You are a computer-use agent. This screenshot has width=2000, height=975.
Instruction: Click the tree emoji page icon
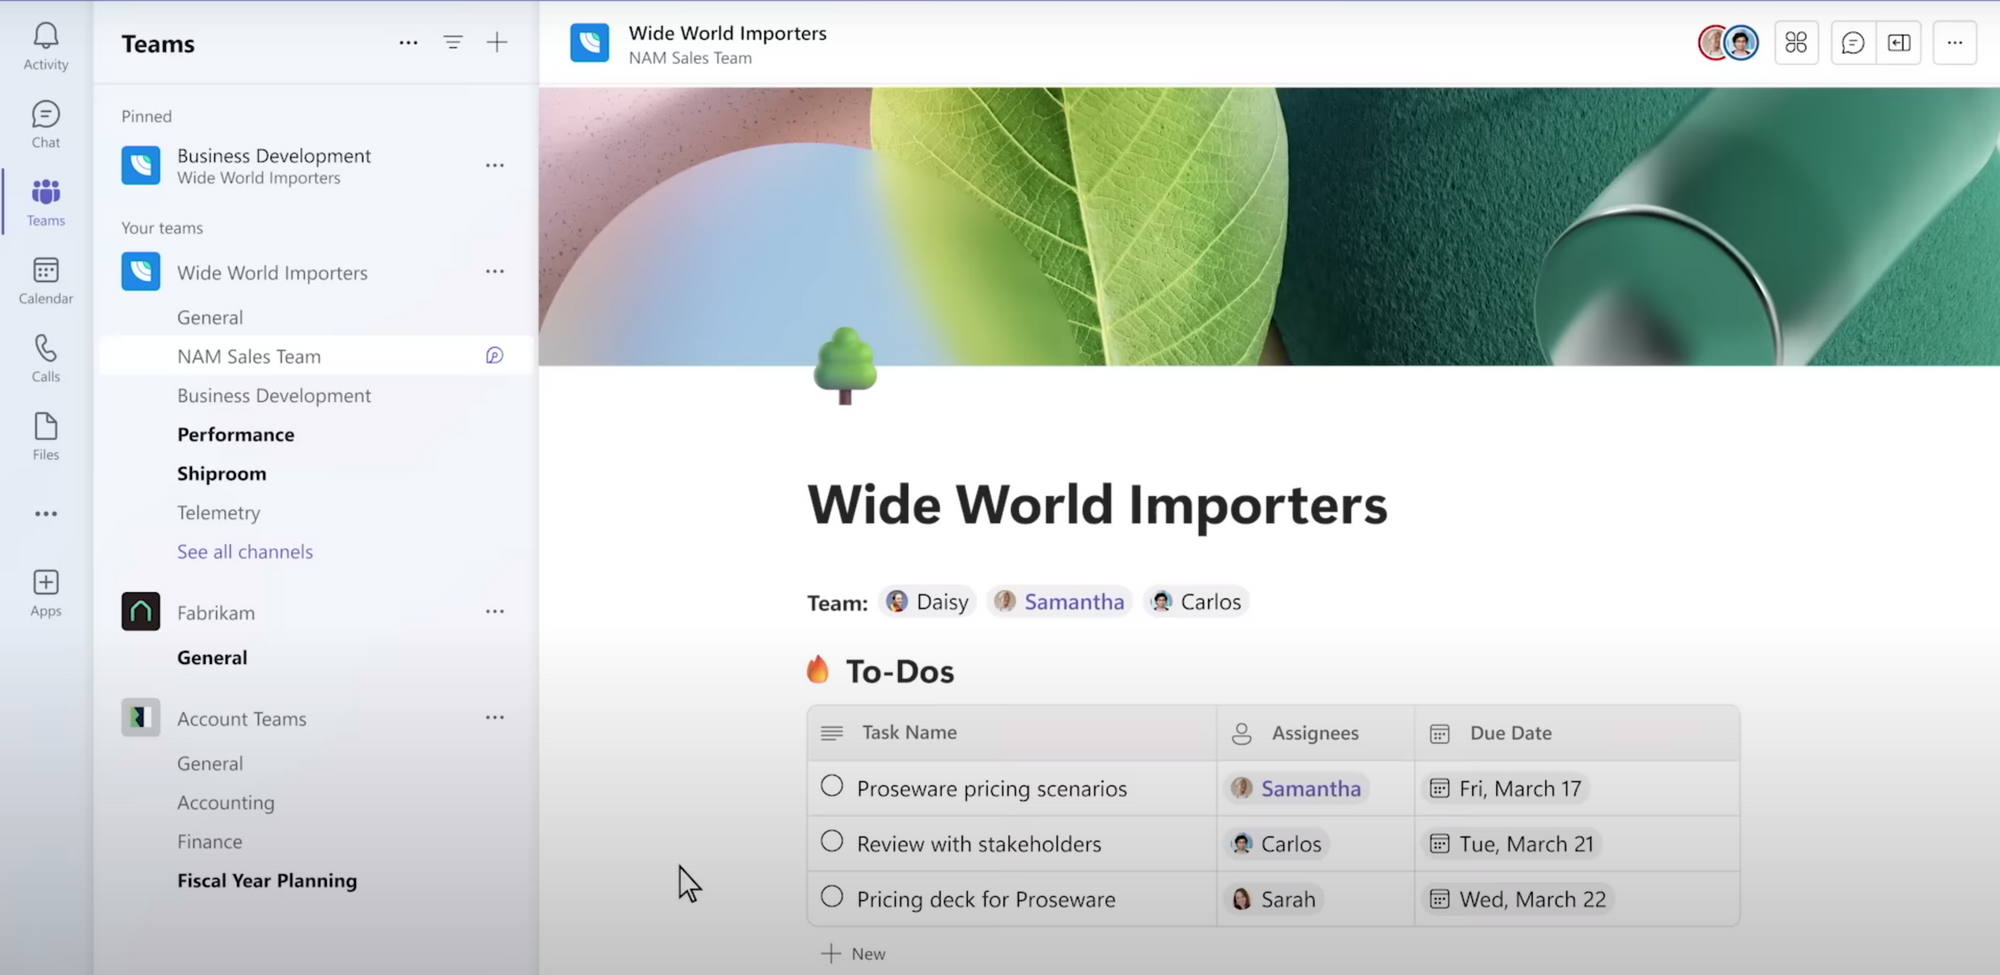tap(845, 366)
